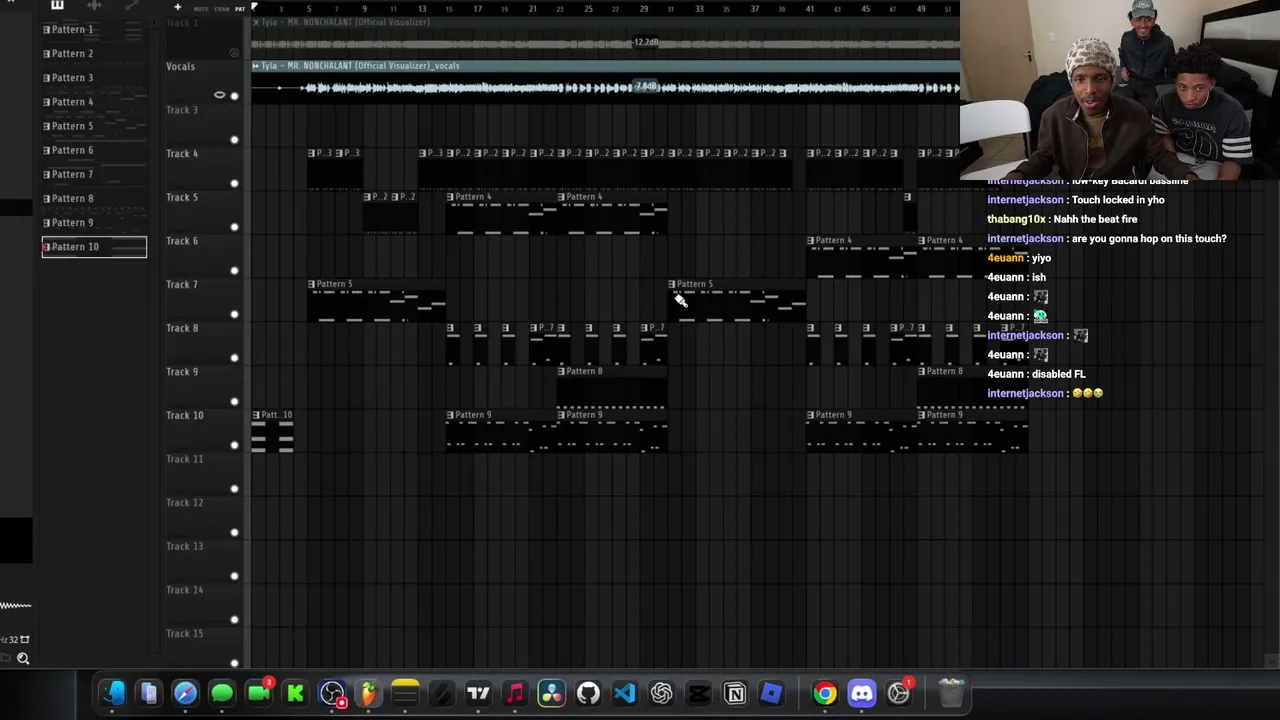This screenshot has width=1280, height=720.
Task: Open ChatGPT from the dock
Action: coord(661,693)
